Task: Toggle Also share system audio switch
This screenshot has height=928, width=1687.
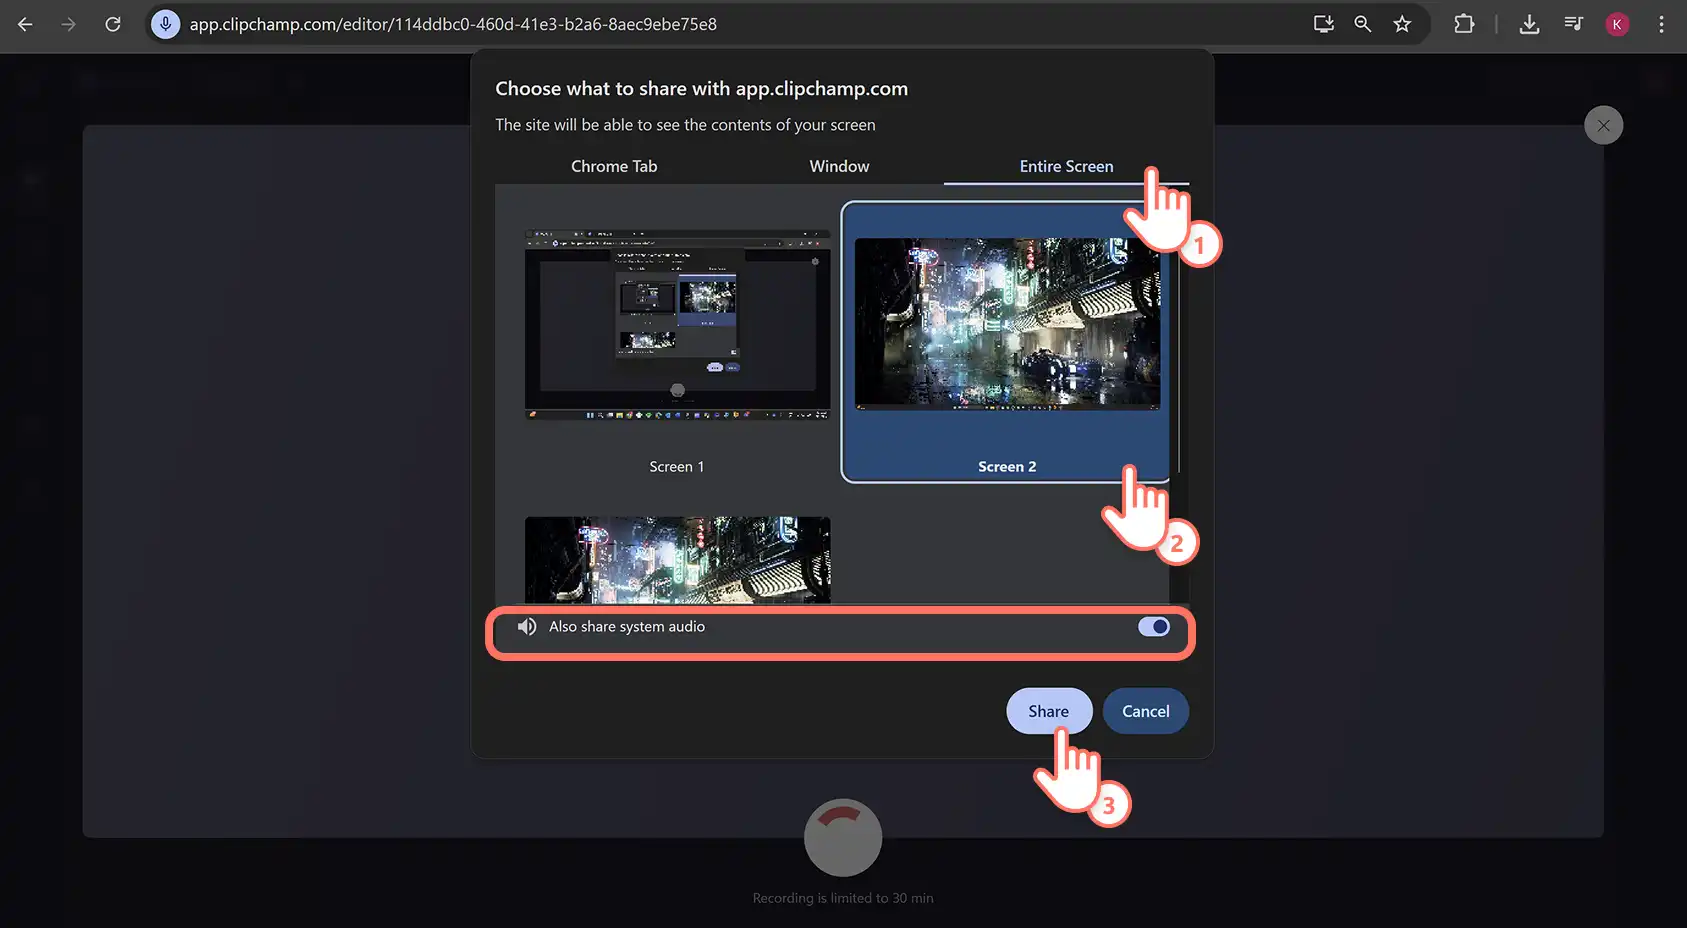Action: tap(1153, 627)
